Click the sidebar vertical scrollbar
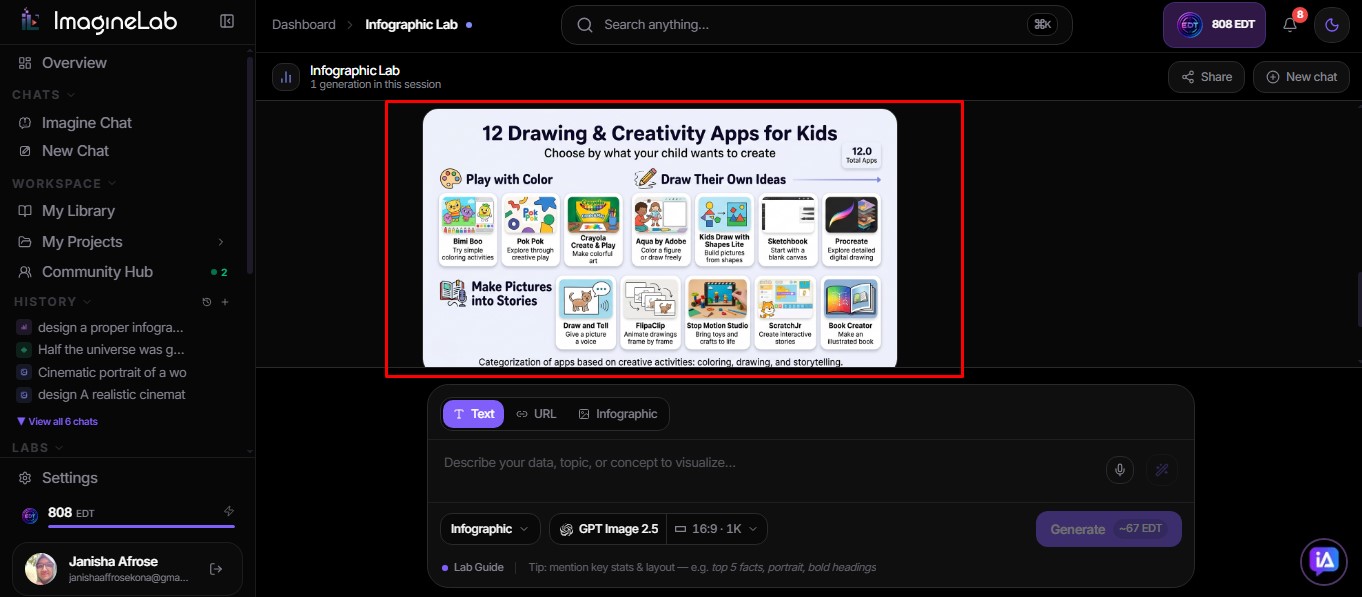 point(250,165)
